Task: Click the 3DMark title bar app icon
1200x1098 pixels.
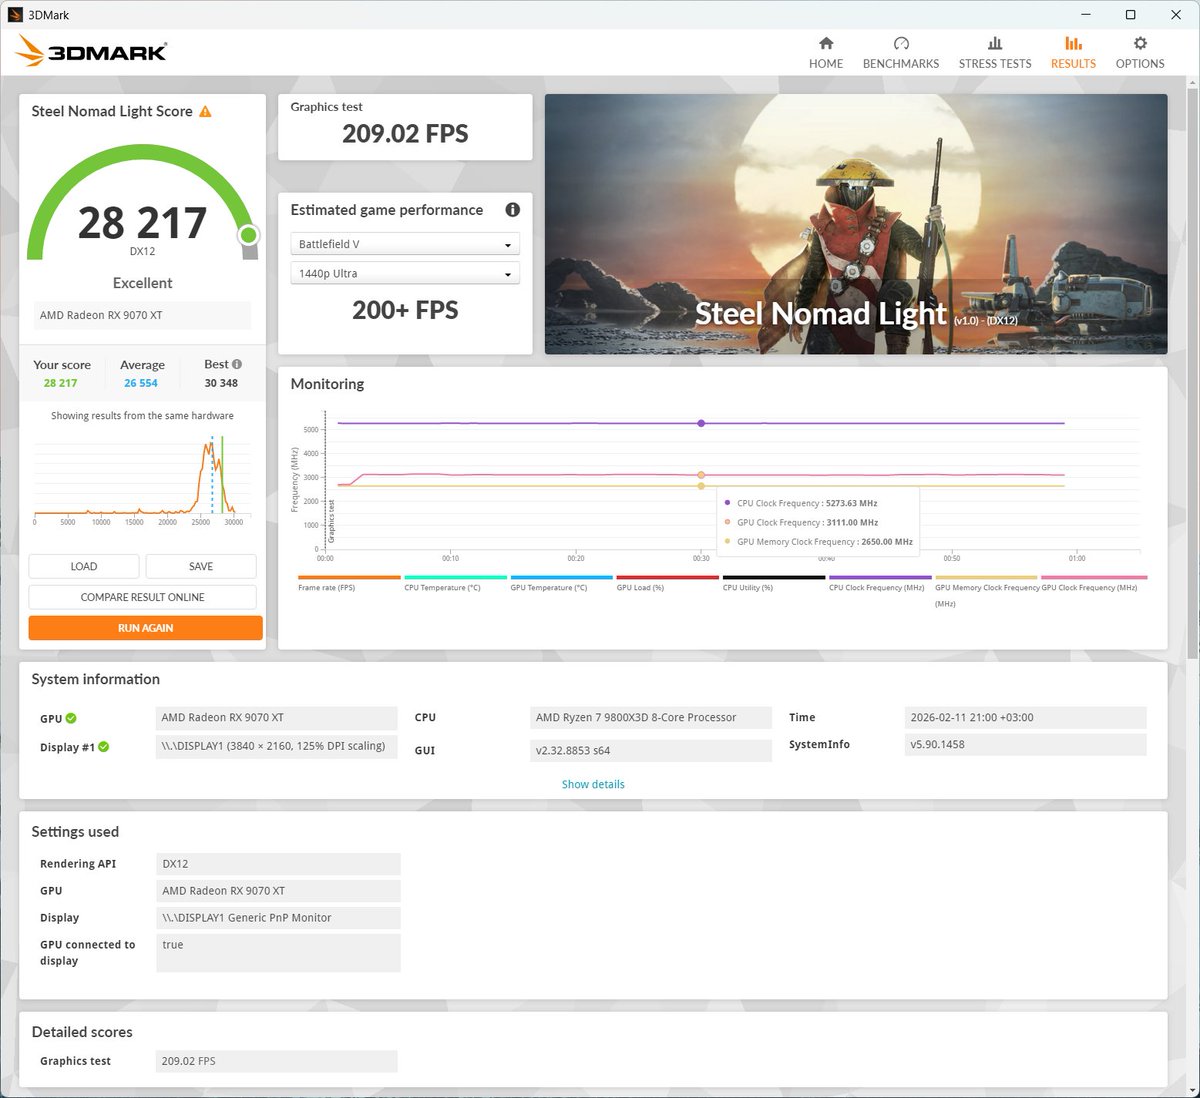Action: (x=15, y=15)
